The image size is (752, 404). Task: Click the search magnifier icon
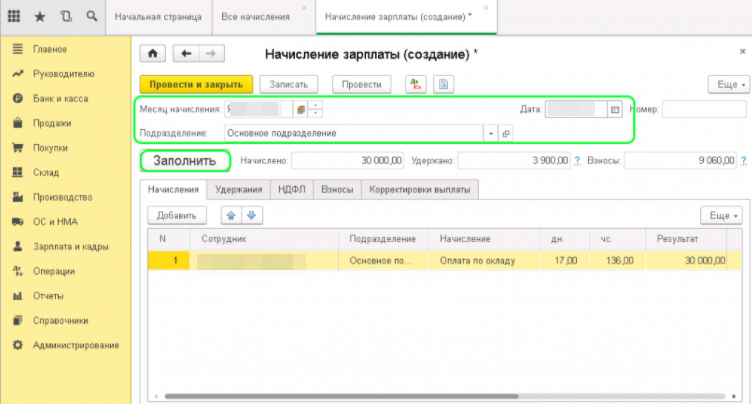(x=92, y=16)
